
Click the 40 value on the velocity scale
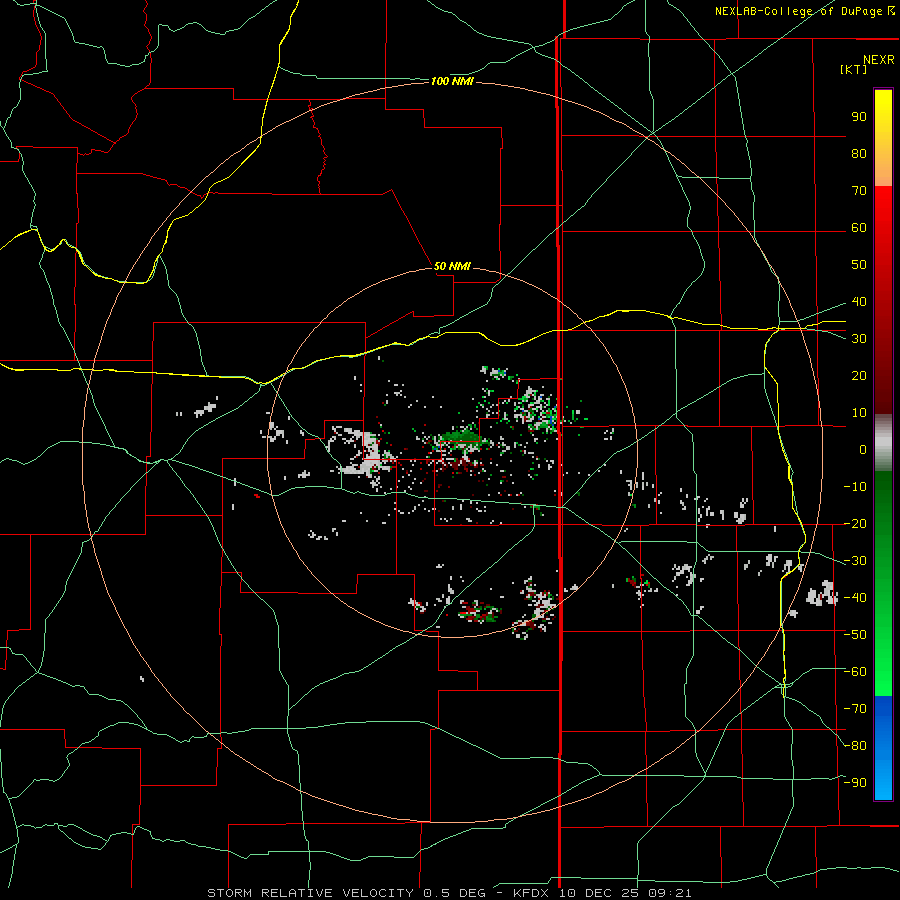click(x=859, y=301)
